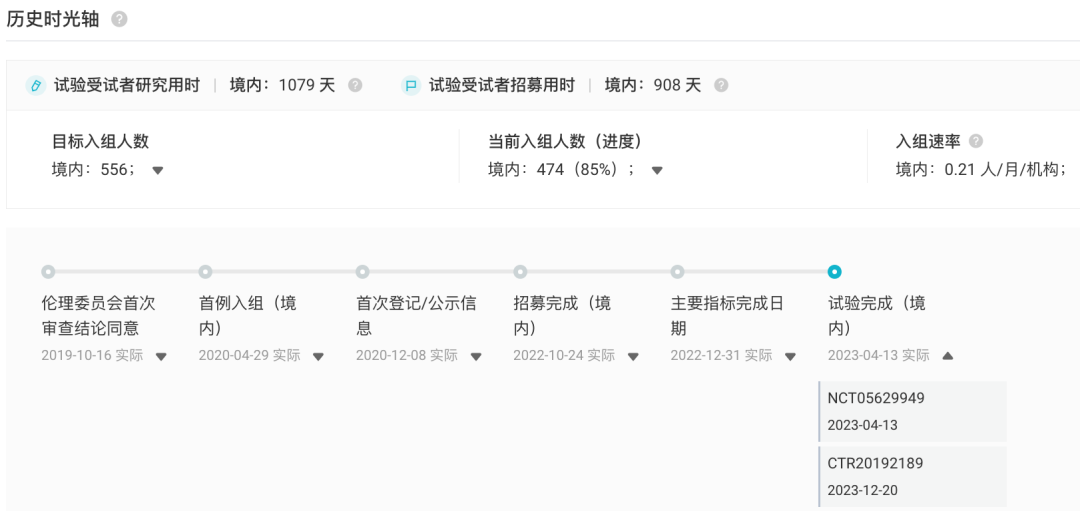Collapse details under 2023-04-13 实际
The height and width of the screenshot is (511, 1080).
point(948,356)
